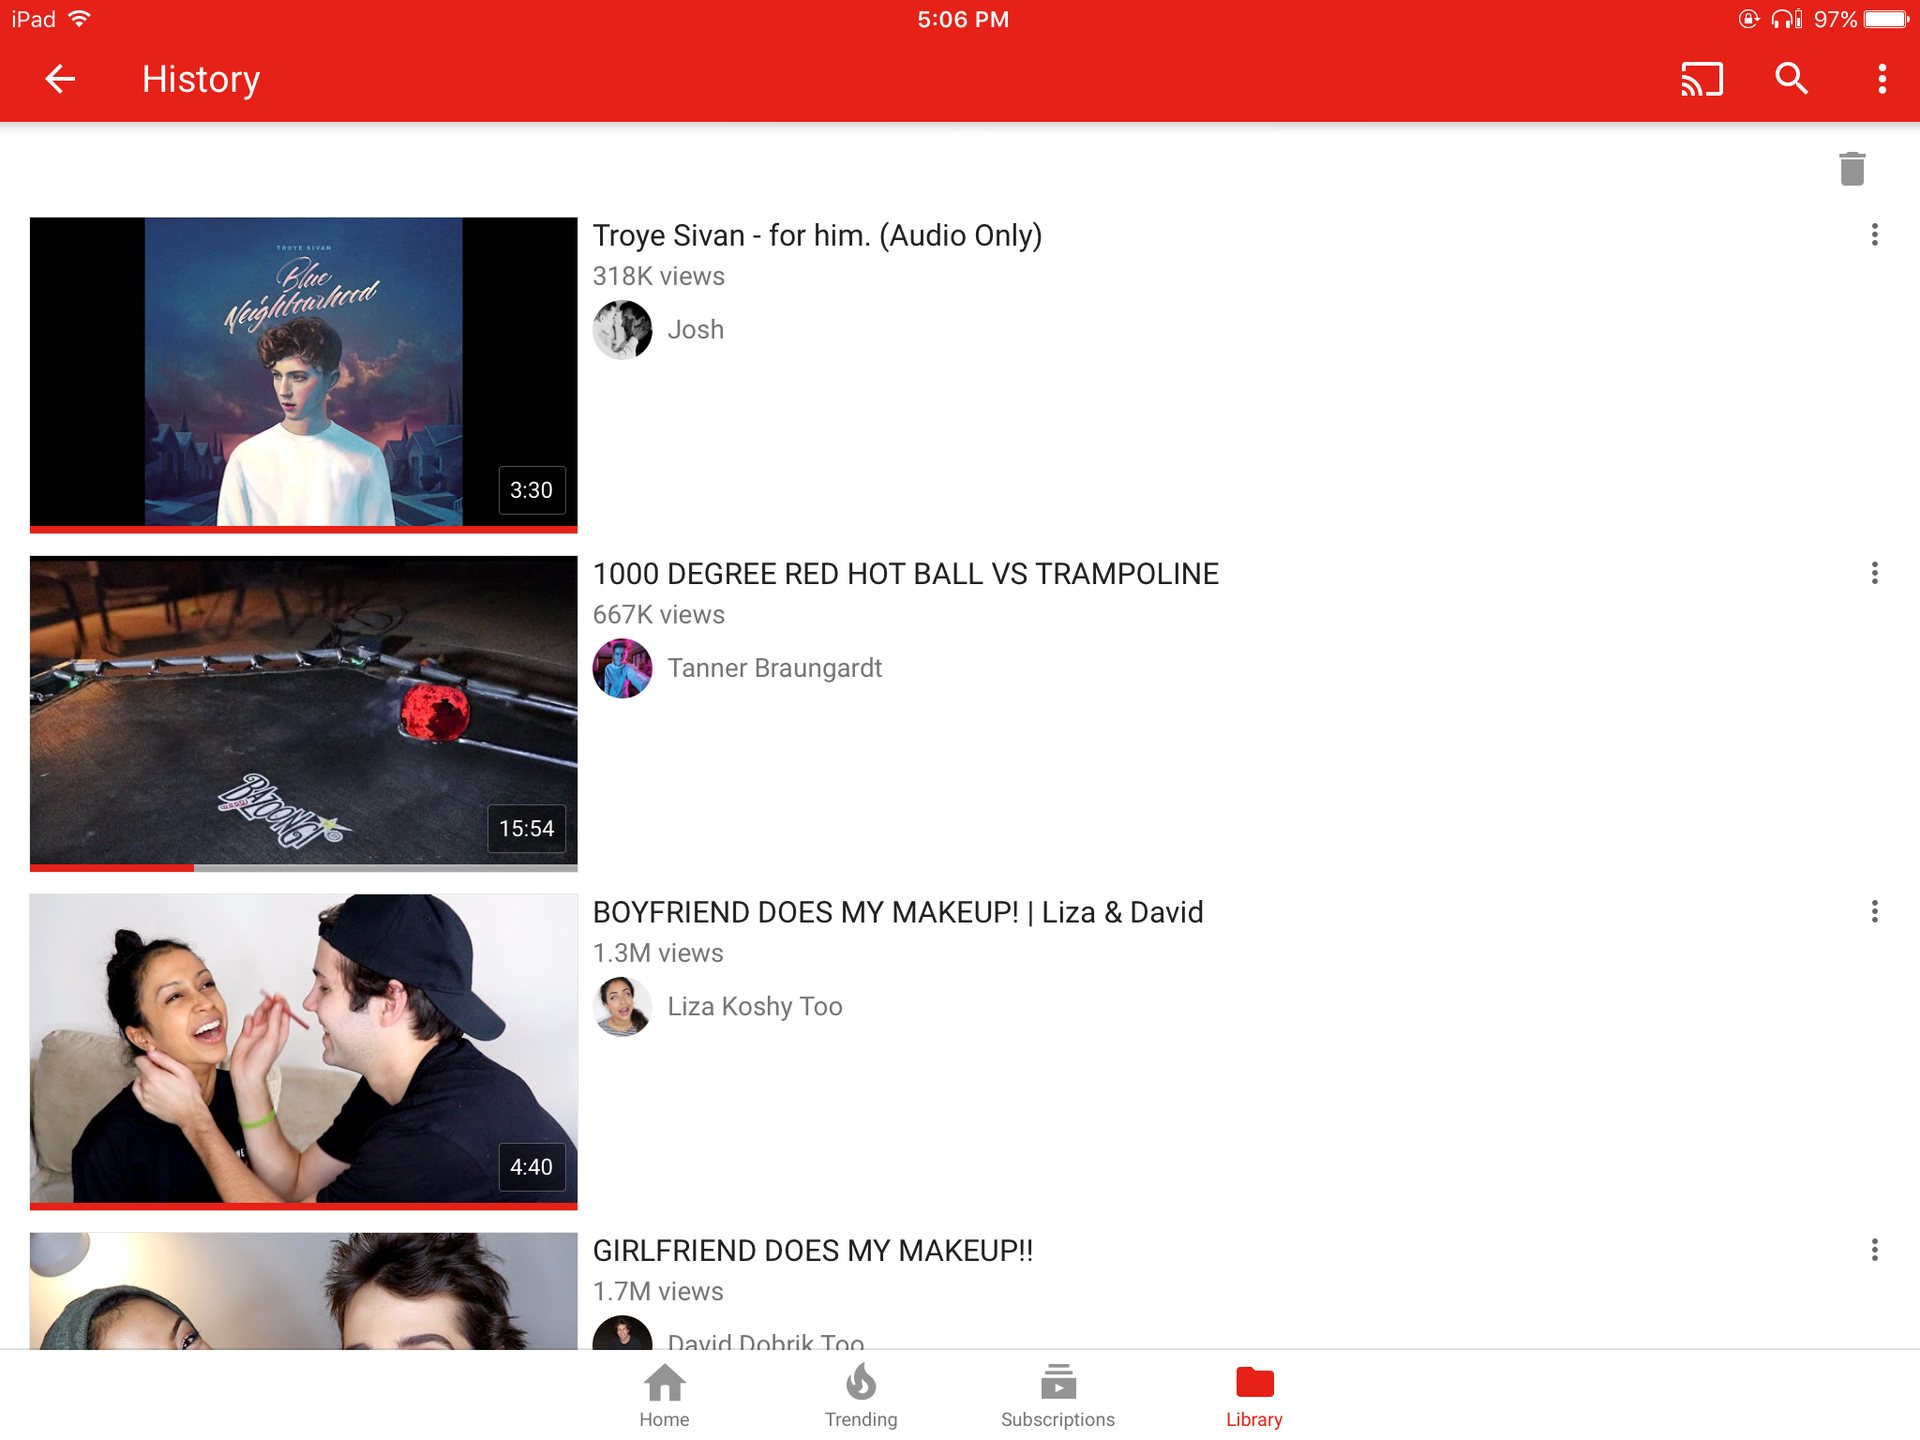Click the 318K views text
Viewport: 1920px width, 1440px height.
659,276
